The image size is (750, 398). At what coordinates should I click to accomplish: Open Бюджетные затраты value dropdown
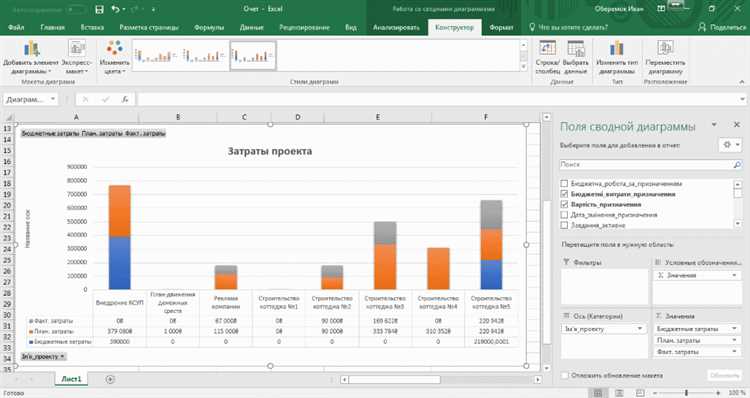pyautogui.click(x=734, y=329)
